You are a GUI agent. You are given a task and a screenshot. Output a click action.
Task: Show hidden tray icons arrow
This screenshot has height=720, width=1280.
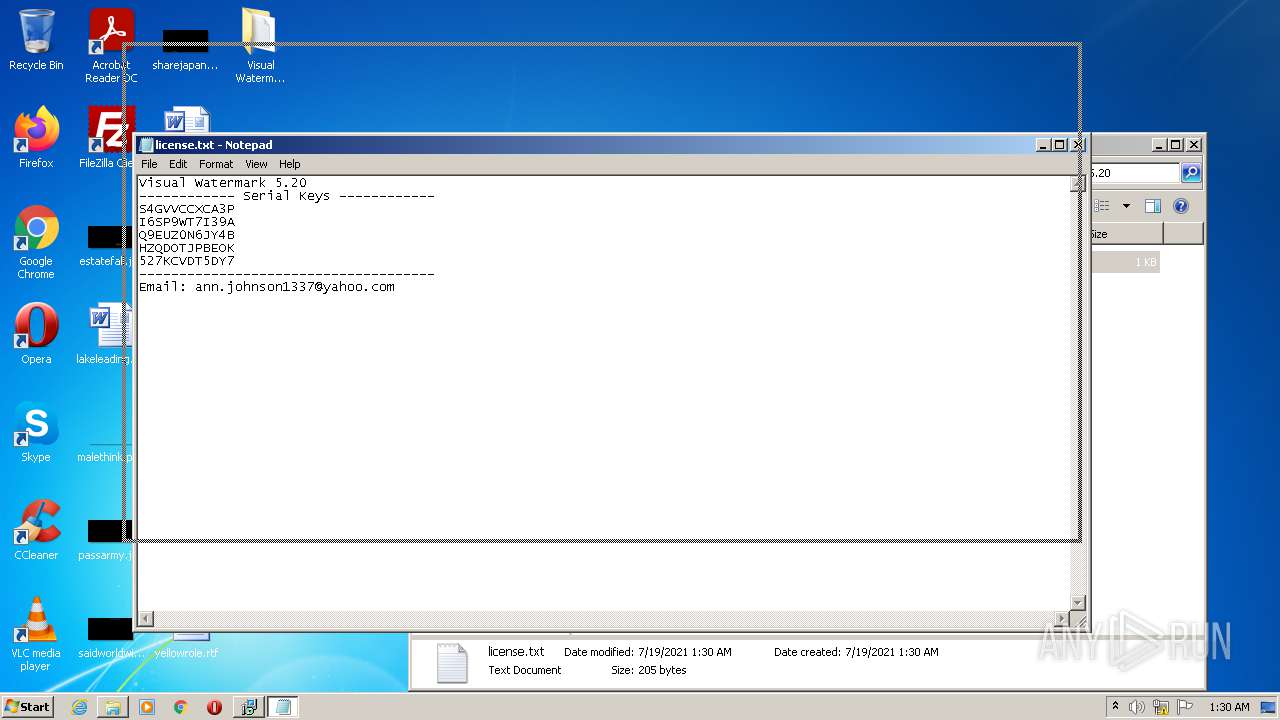pyautogui.click(x=1115, y=707)
